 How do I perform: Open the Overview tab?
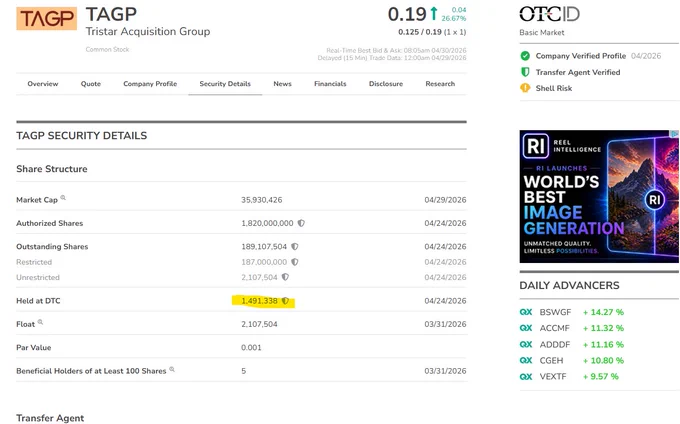(x=42, y=84)
